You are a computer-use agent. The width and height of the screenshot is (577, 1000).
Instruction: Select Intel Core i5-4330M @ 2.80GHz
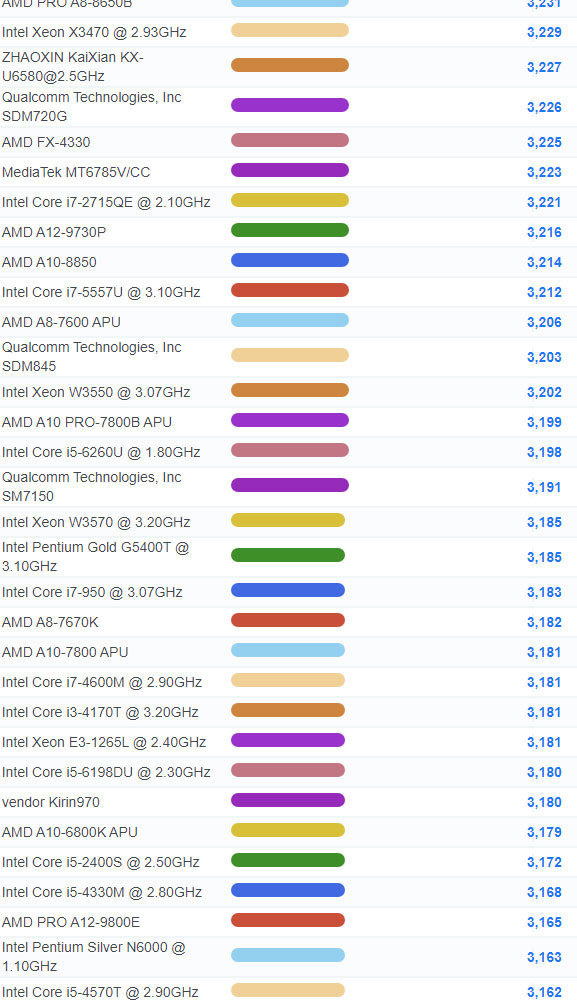(101, 892)
